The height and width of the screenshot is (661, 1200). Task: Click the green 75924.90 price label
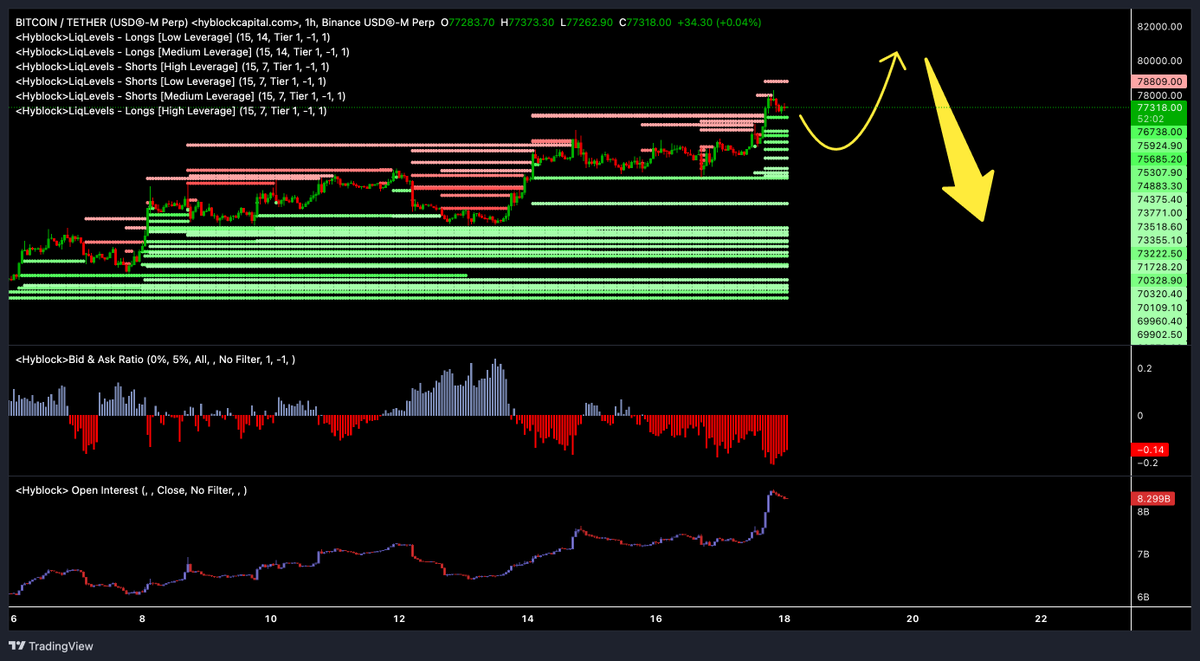point(1160,145)
